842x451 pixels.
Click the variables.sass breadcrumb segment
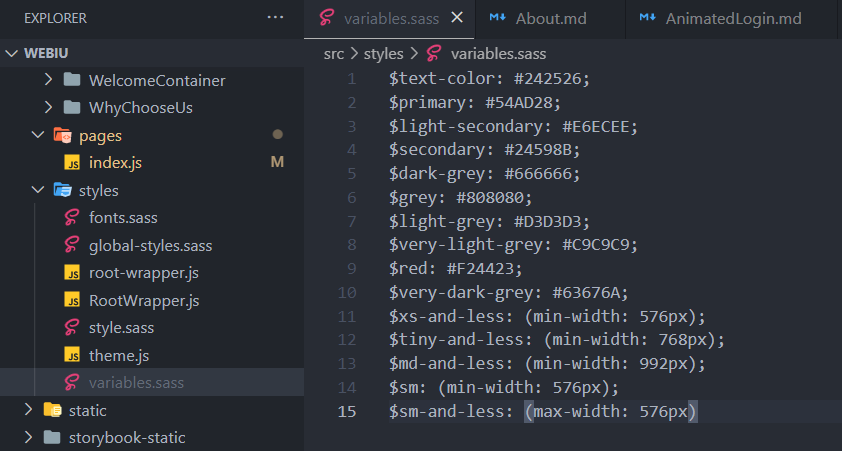[x=498, y=54]
